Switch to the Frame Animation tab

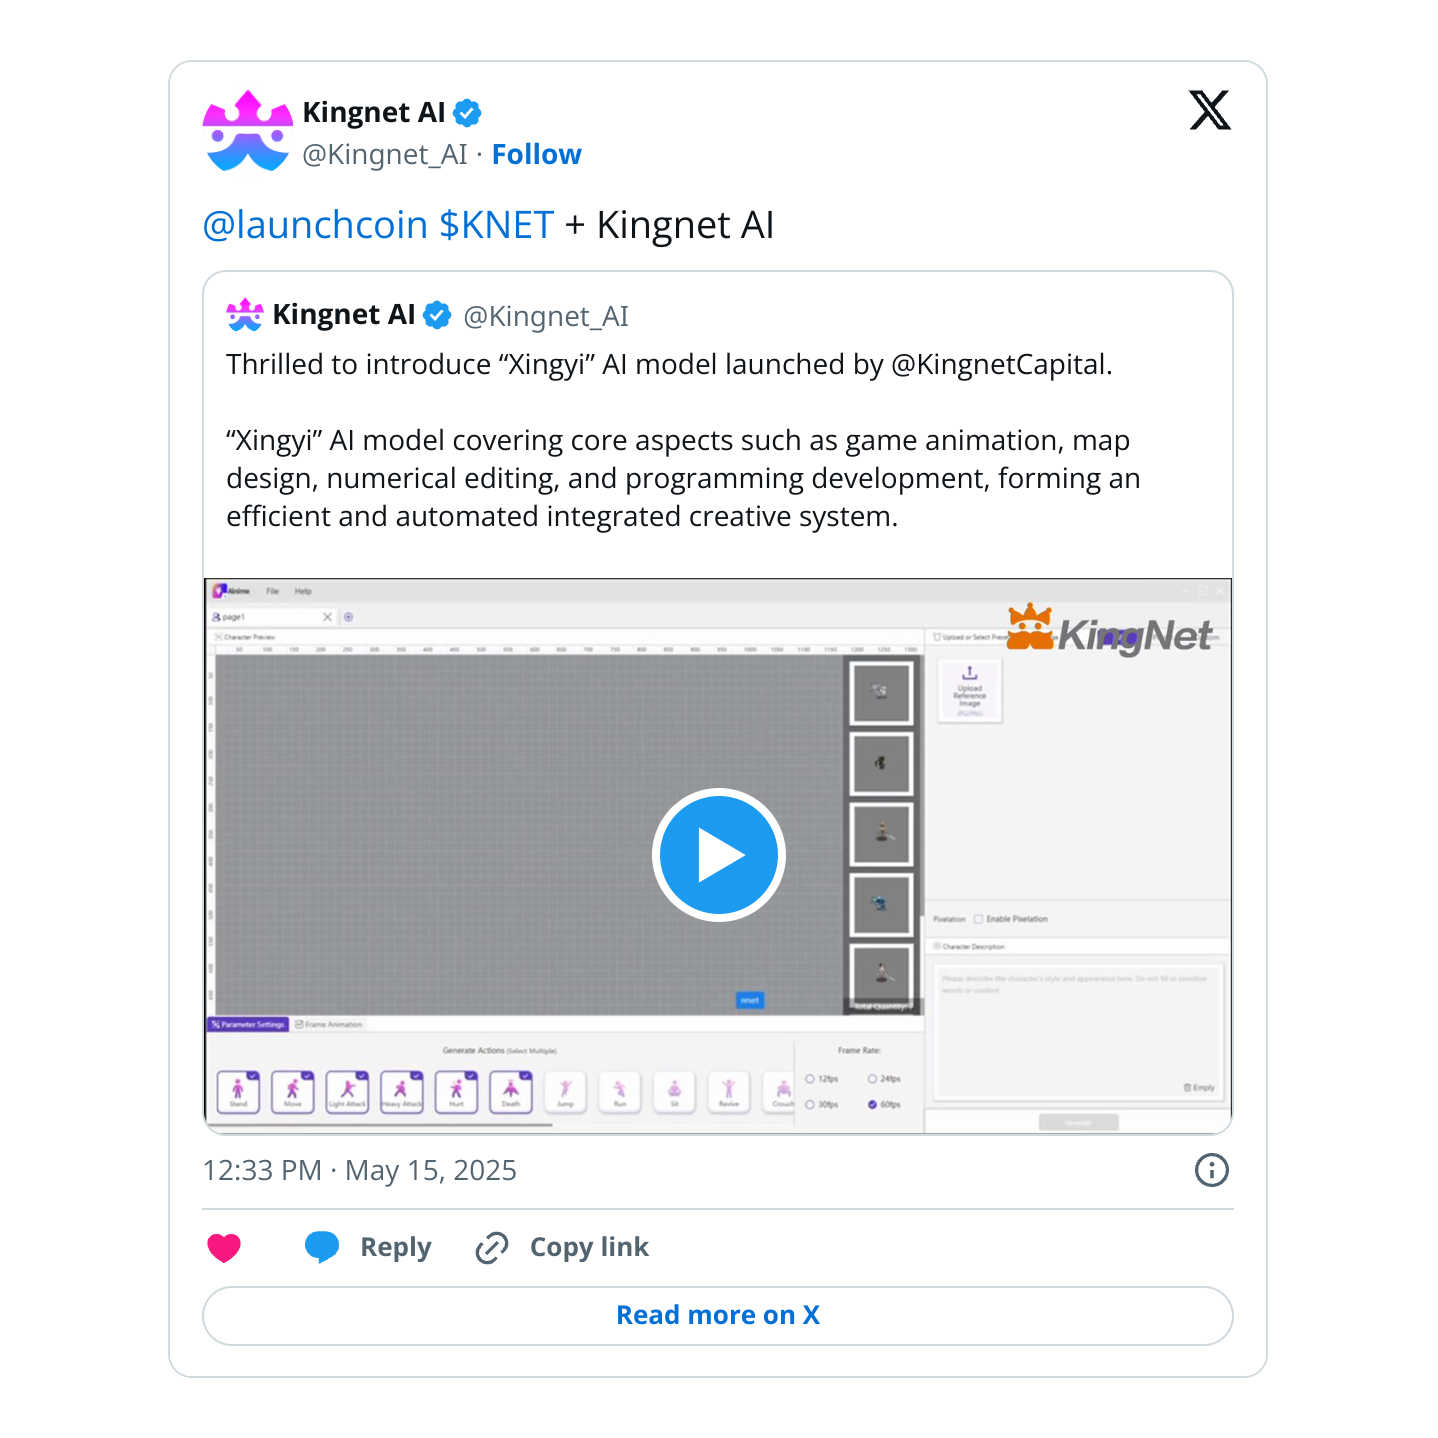coord(329,1025)
